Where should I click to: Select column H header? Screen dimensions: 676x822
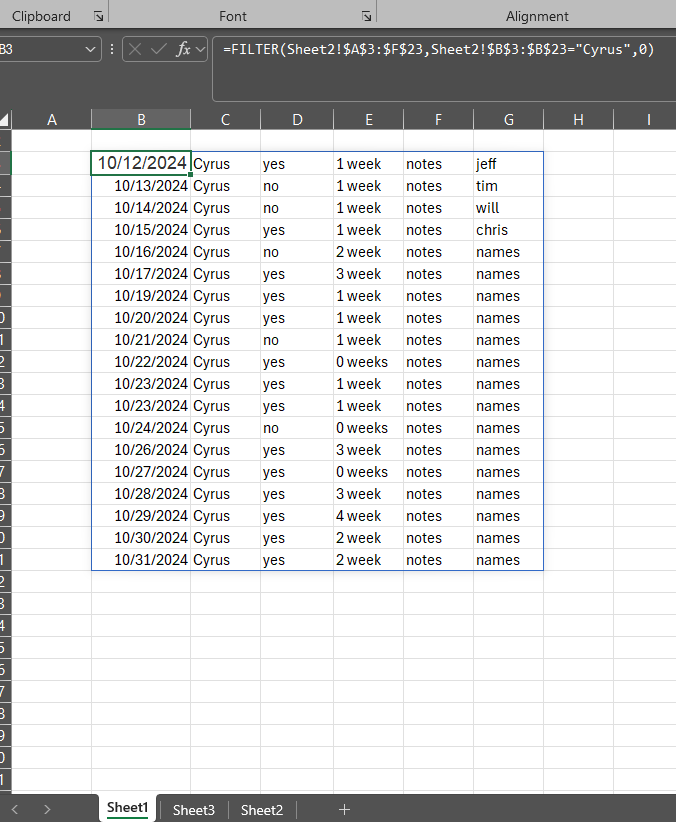pos(578,120)
